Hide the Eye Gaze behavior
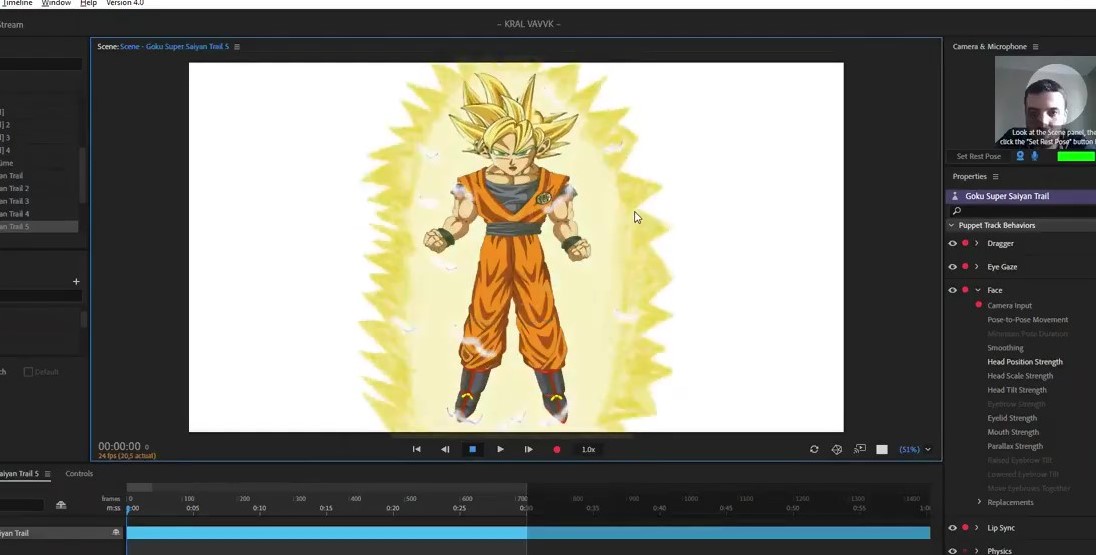This screenshot has height=555, width=1096. 952,266
